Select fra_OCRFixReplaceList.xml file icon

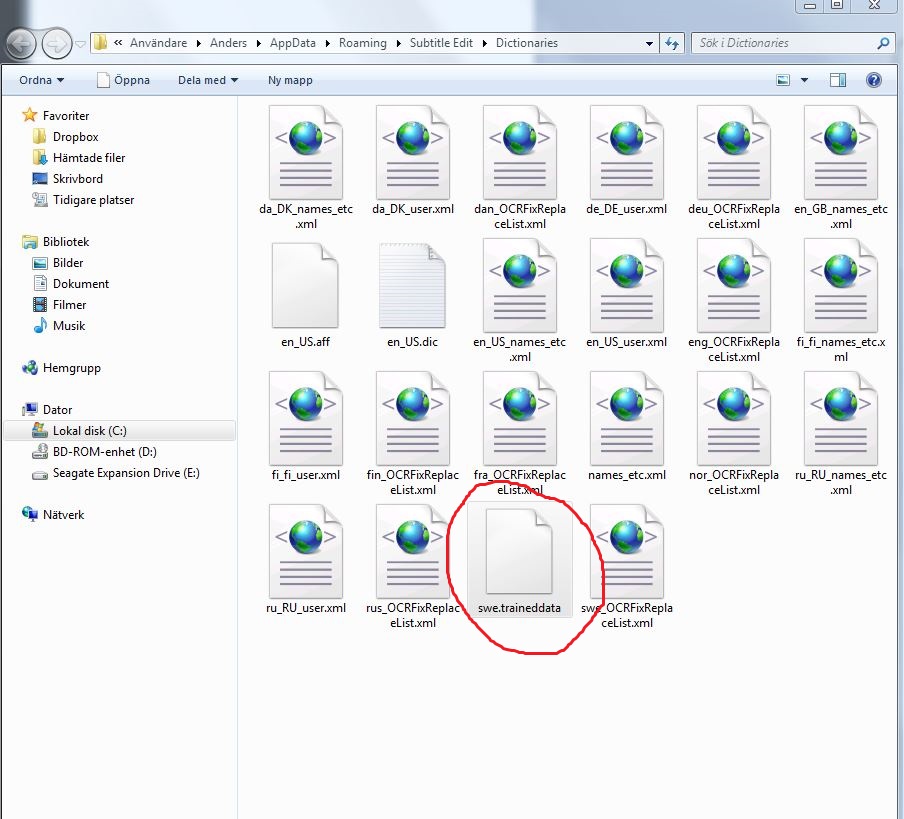coord(519,418)
